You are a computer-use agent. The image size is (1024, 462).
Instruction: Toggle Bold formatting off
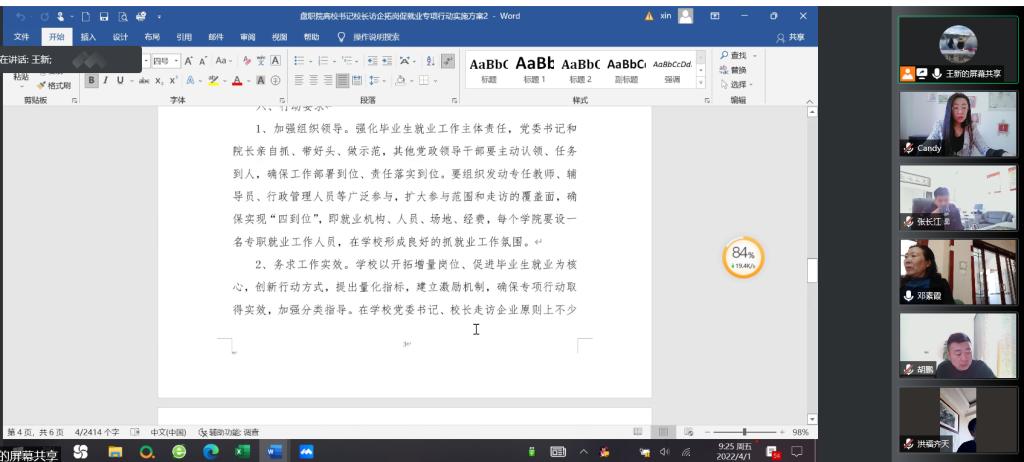91,80
